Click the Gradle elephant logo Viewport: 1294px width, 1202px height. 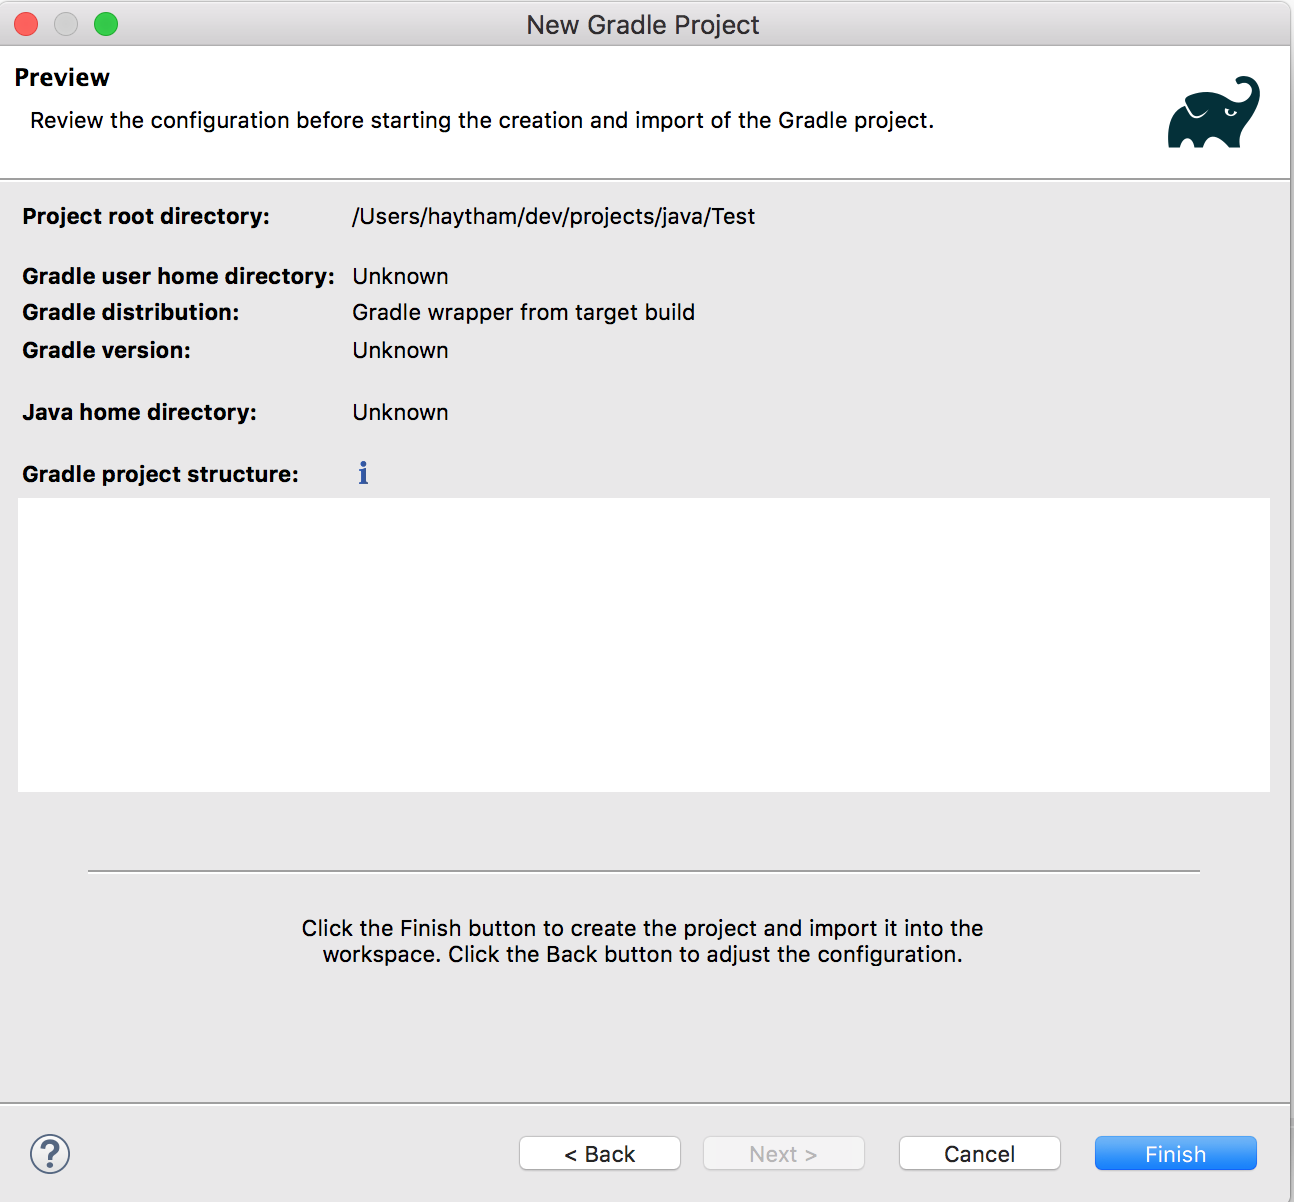(1213, 112)
